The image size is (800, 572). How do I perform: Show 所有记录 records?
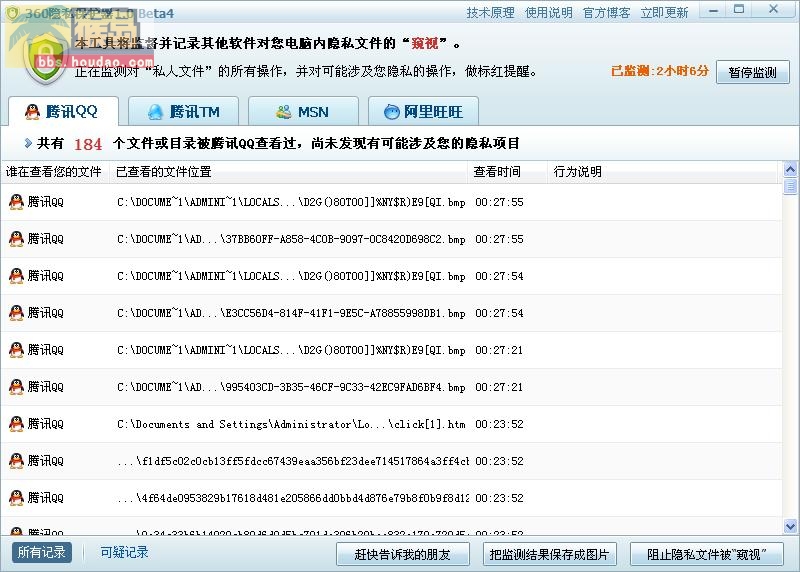[42, 552]
